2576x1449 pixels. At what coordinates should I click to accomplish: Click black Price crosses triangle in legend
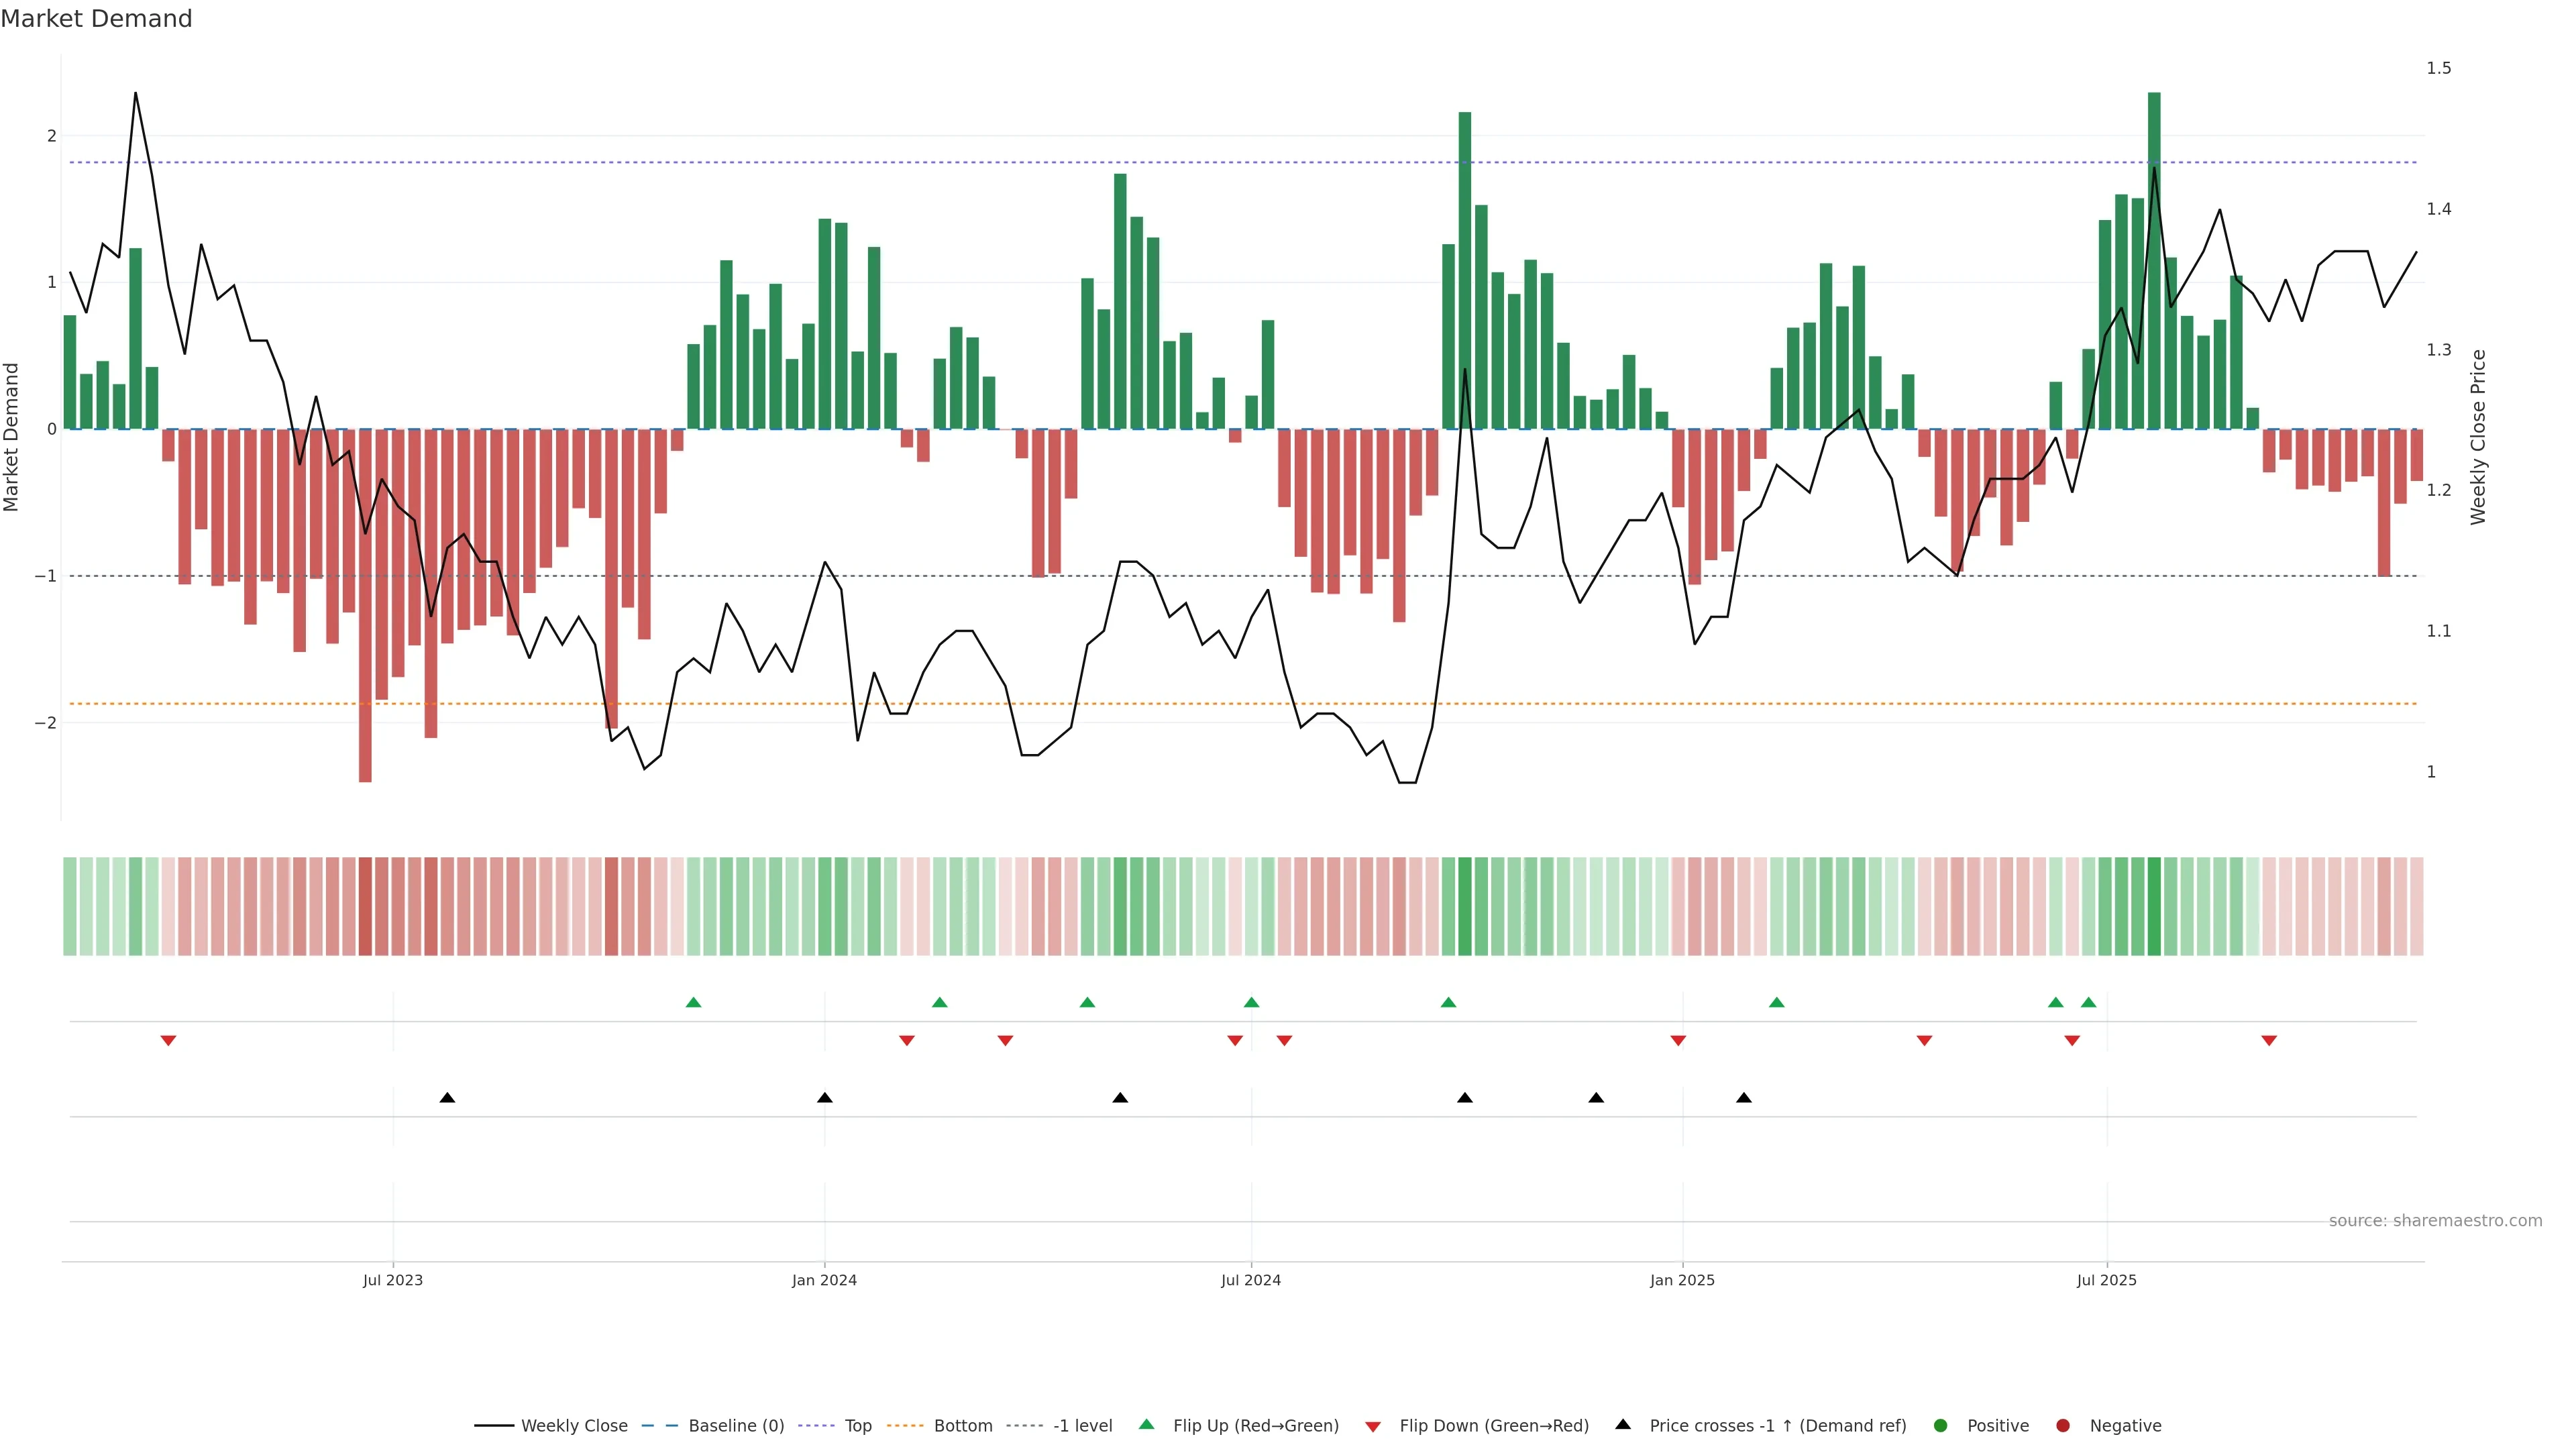[1623, 1425]
